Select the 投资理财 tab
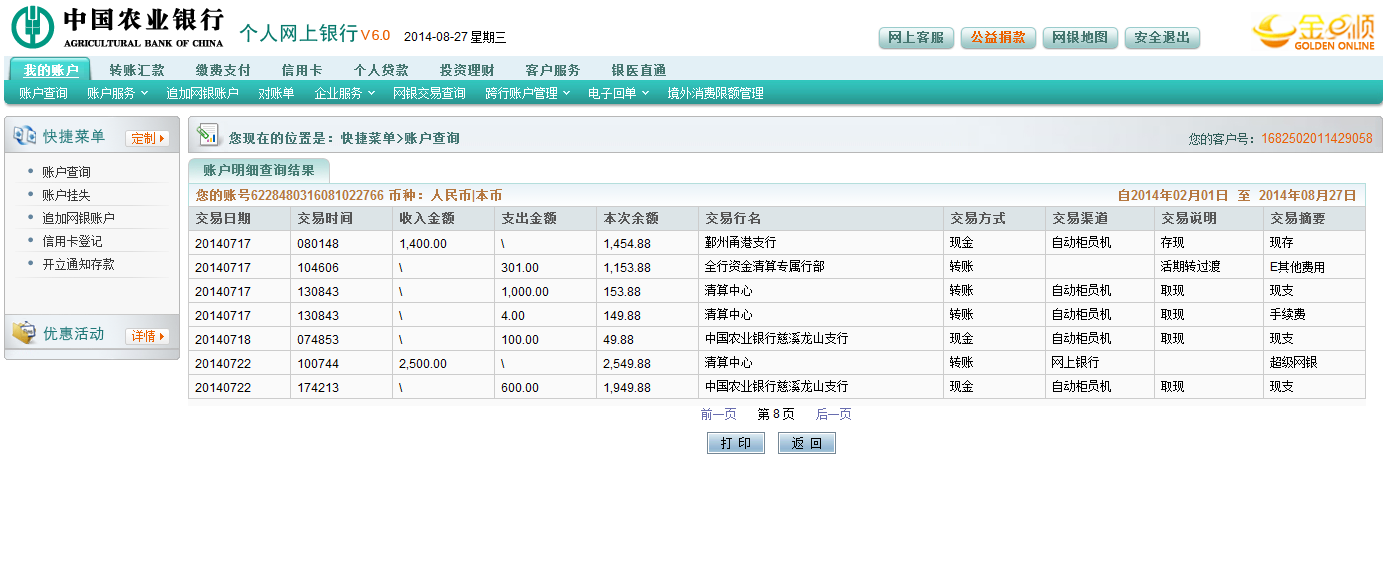The height and width of the screenshot is (582, 1393). click(x=467, y=70)
